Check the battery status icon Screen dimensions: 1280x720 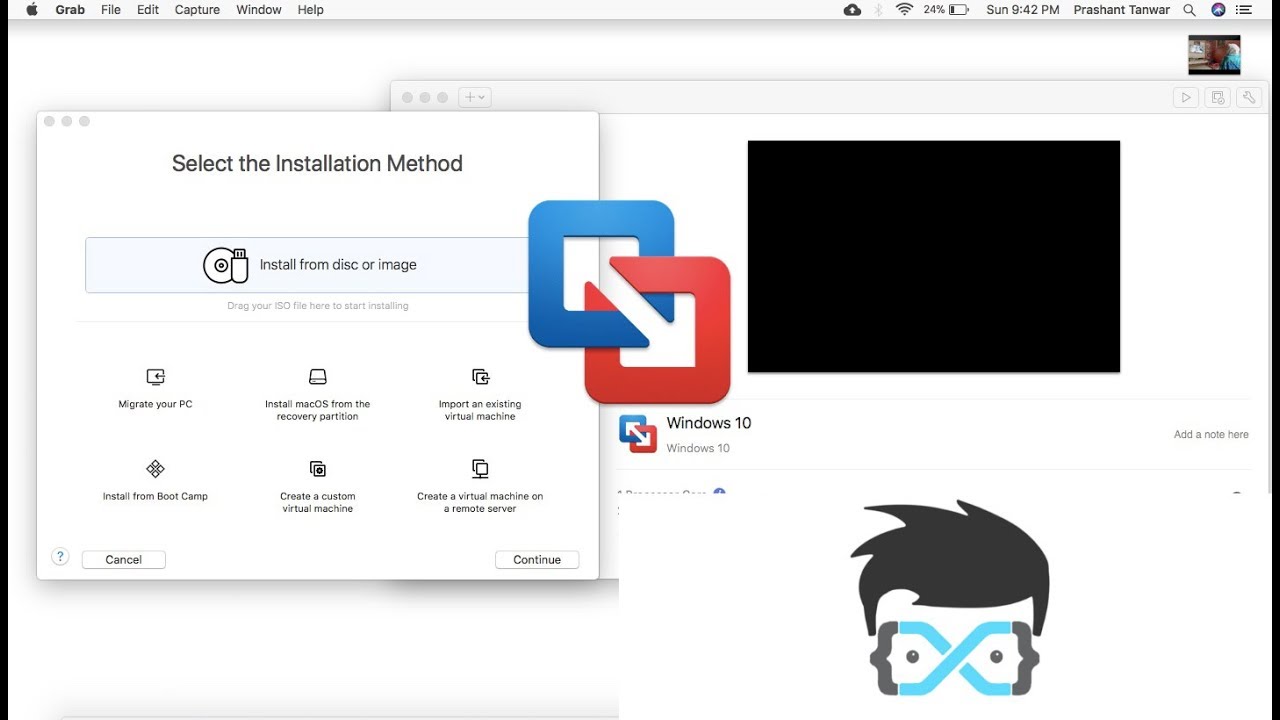958,9
